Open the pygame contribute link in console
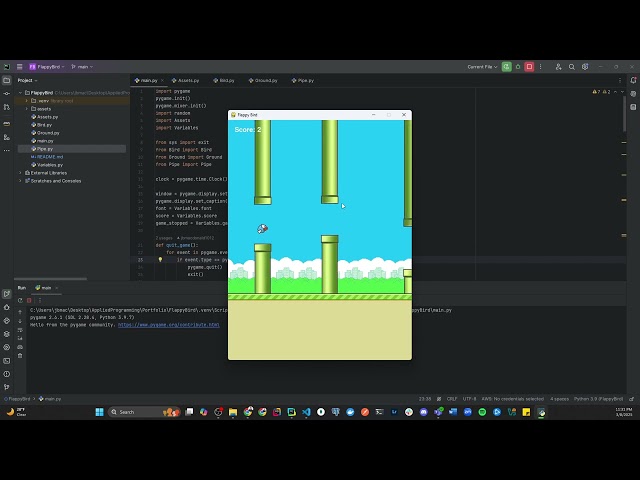The width and height of the screenshot is (640, 480). pyautogui.click(x=169, y=325)
